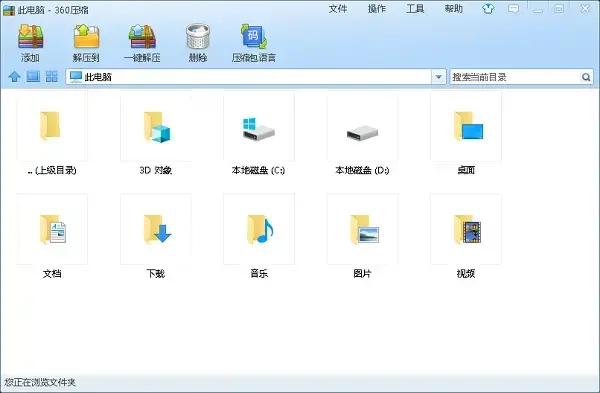
Task: Select the 视频 videos folder
Action: [x=466, y=236]
